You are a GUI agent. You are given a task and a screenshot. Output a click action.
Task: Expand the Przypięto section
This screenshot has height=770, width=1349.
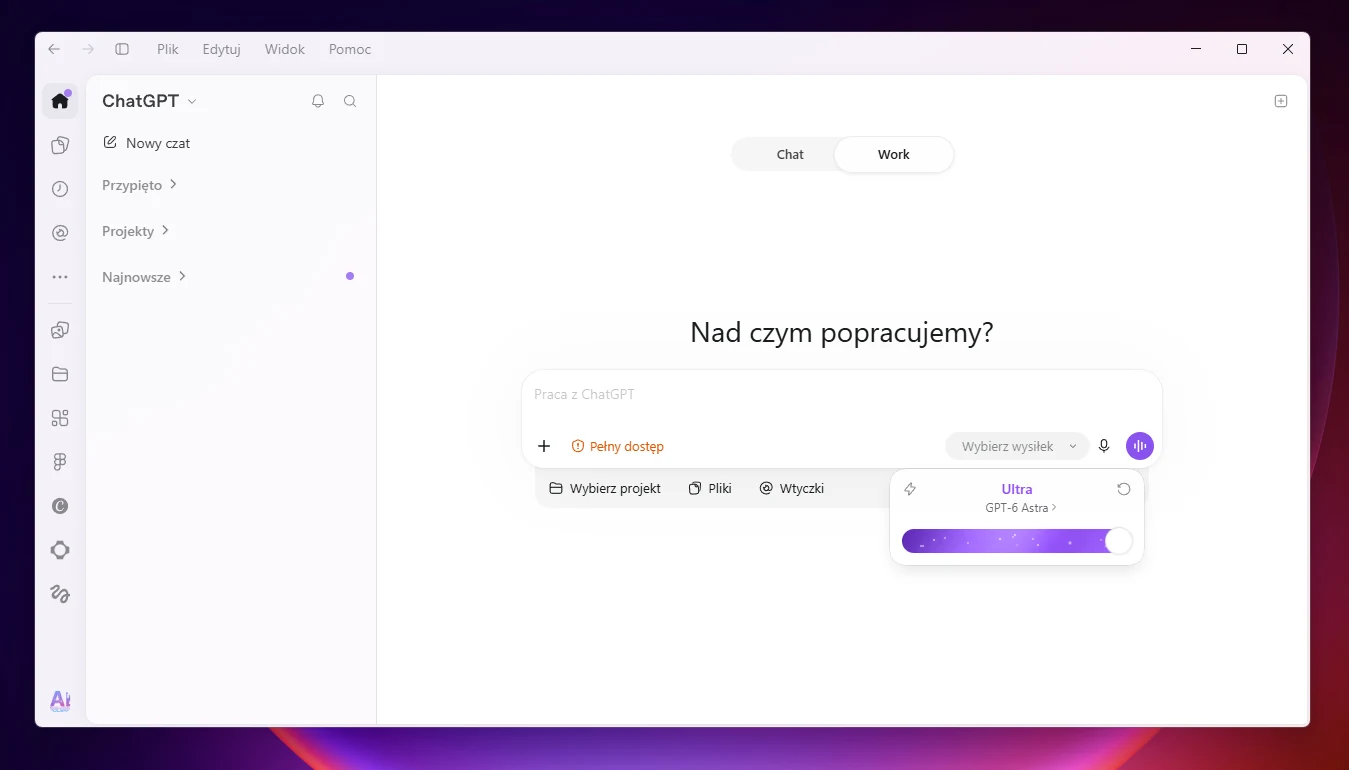click(140, 185)
